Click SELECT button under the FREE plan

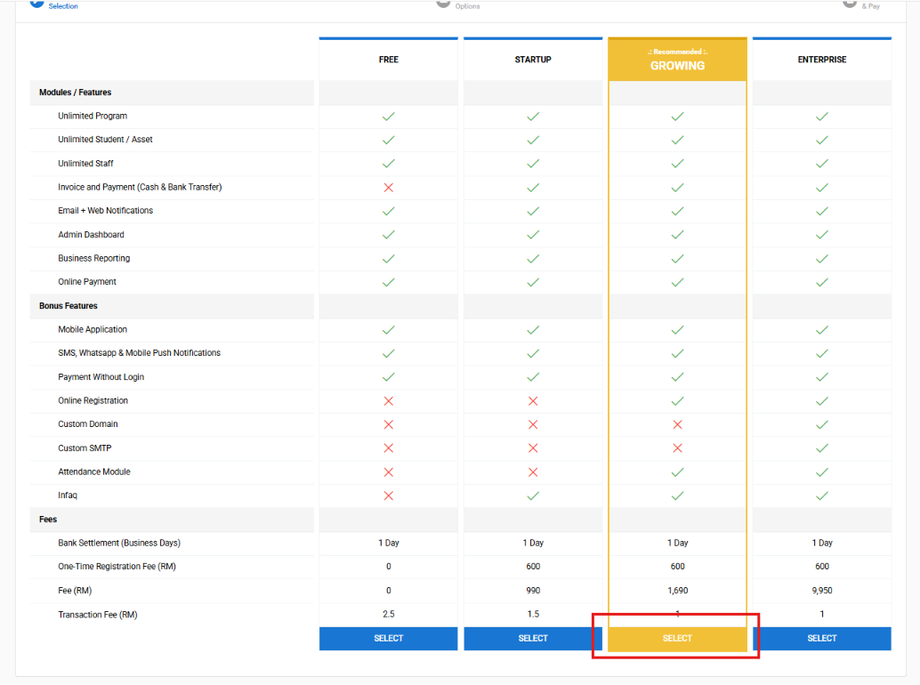[388, 638]
